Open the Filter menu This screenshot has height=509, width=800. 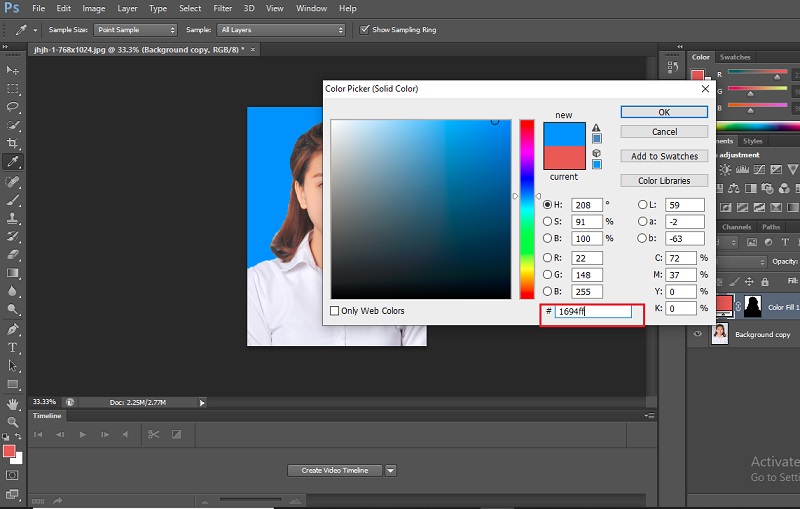point(222,8)
